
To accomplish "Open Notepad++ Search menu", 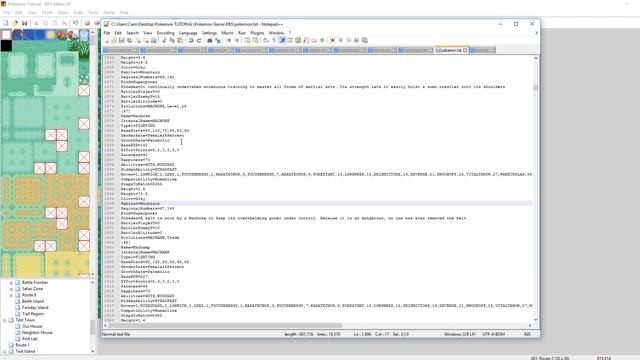I will click(x=132, y=33).
